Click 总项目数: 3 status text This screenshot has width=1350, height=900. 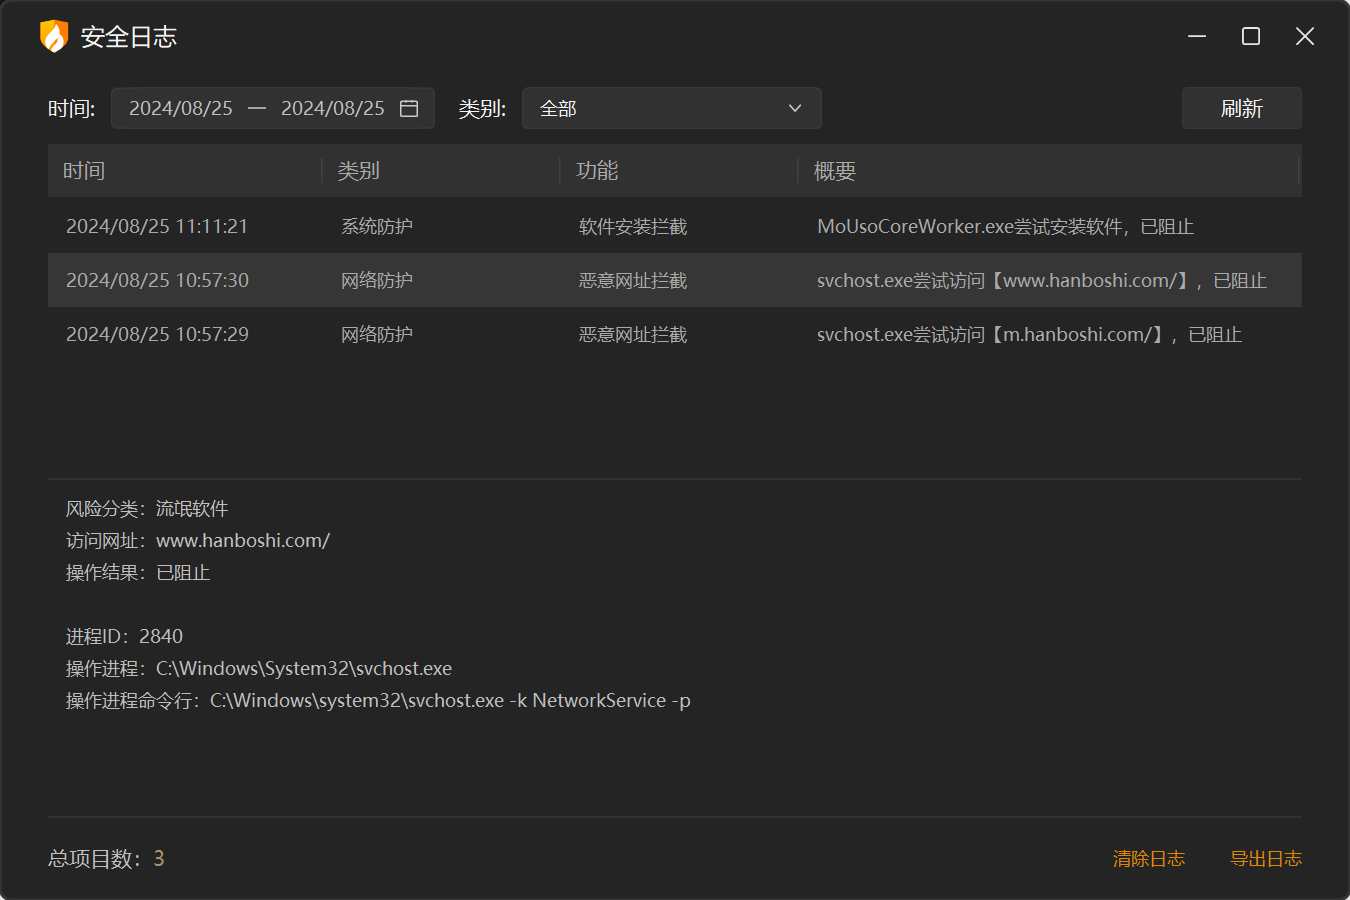pyautogui.click(x=106, y=858)
